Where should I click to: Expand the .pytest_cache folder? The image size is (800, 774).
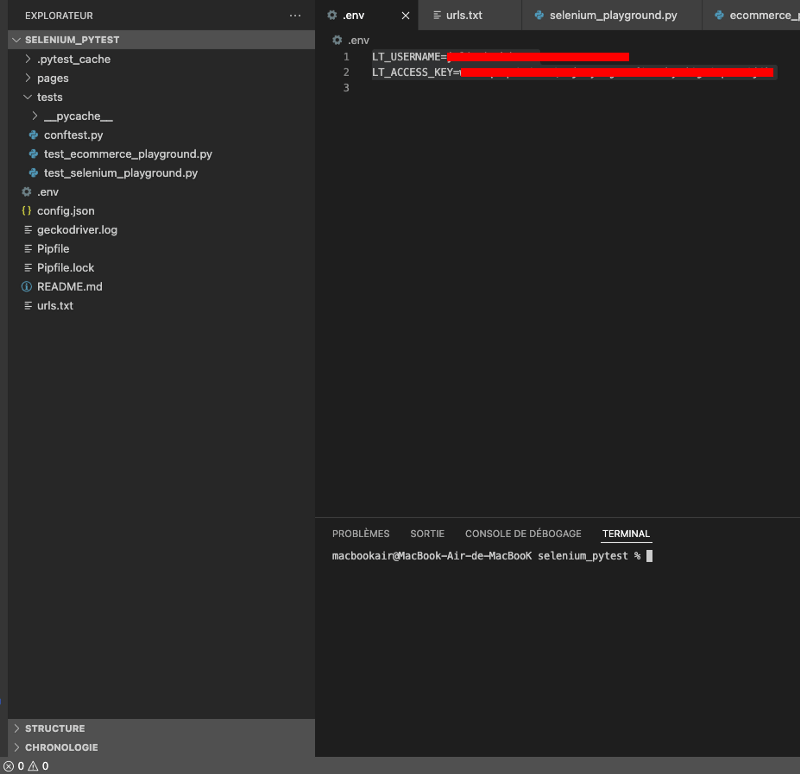coord(28,59)
